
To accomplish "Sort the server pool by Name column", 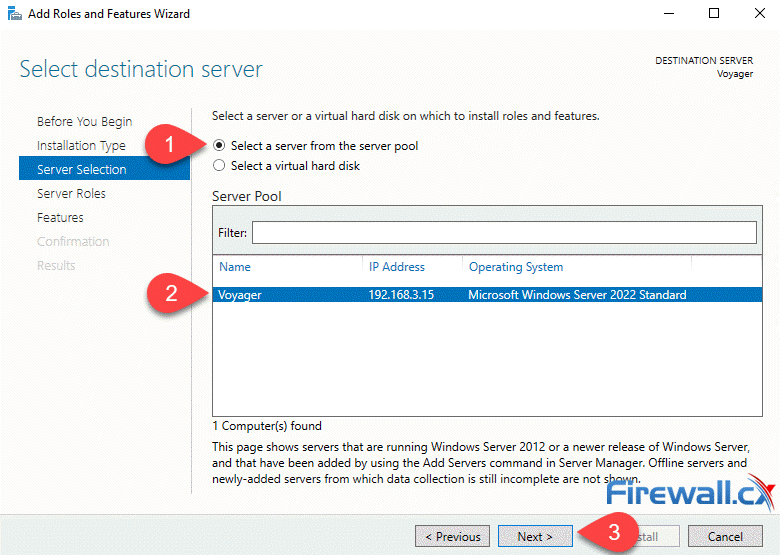I will [235, 267].
